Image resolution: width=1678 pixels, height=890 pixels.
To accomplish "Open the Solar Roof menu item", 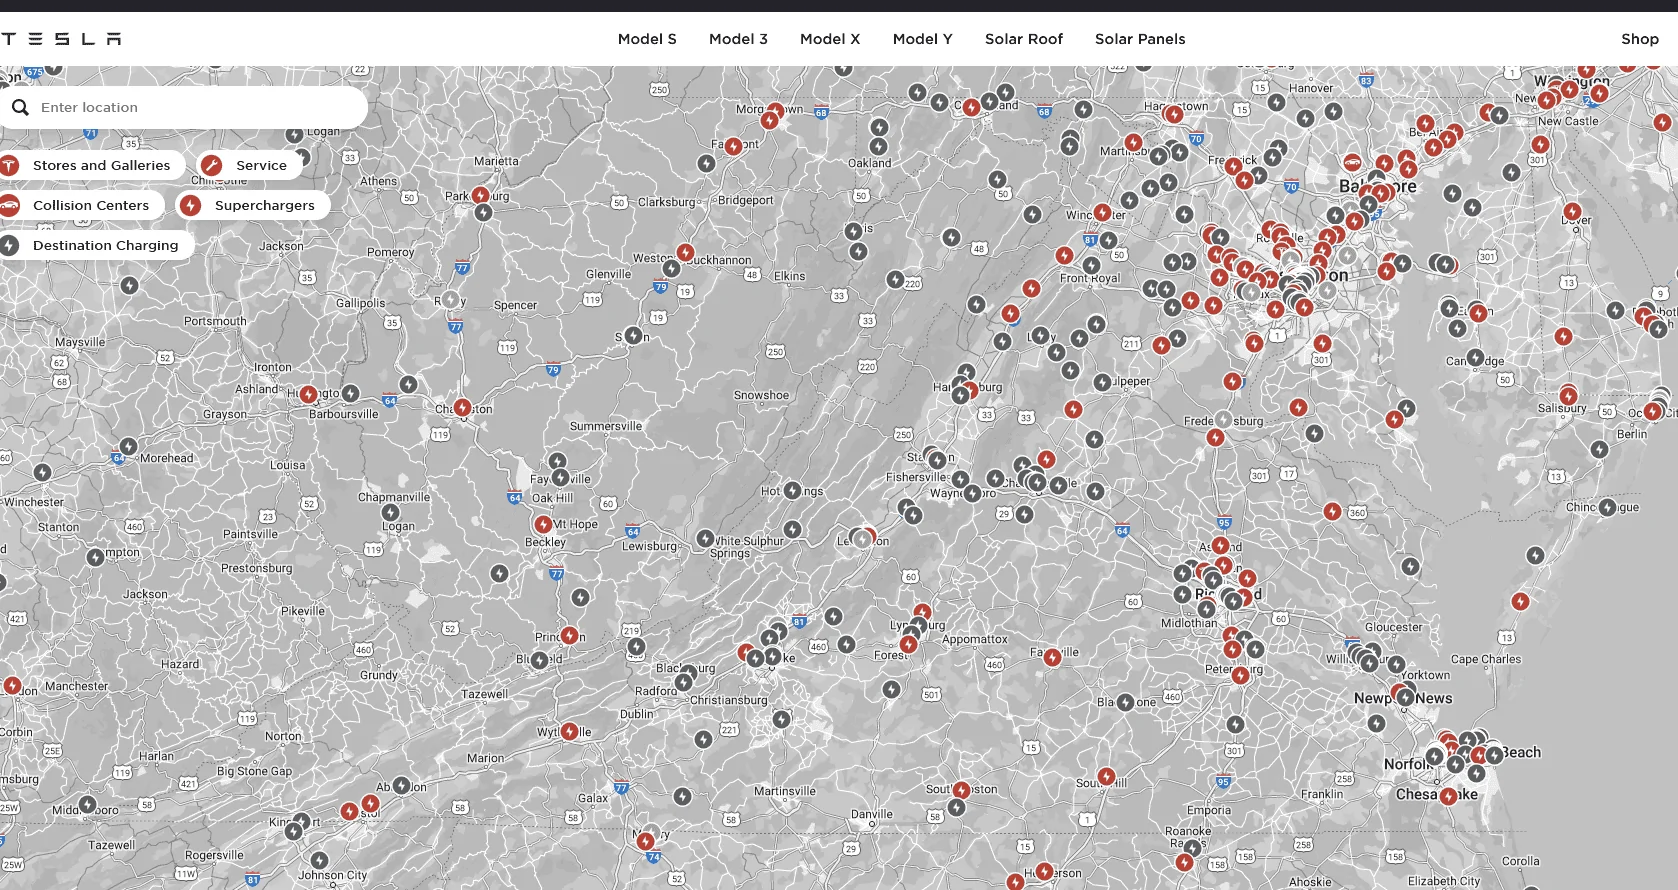I will tap(1024, 39).
